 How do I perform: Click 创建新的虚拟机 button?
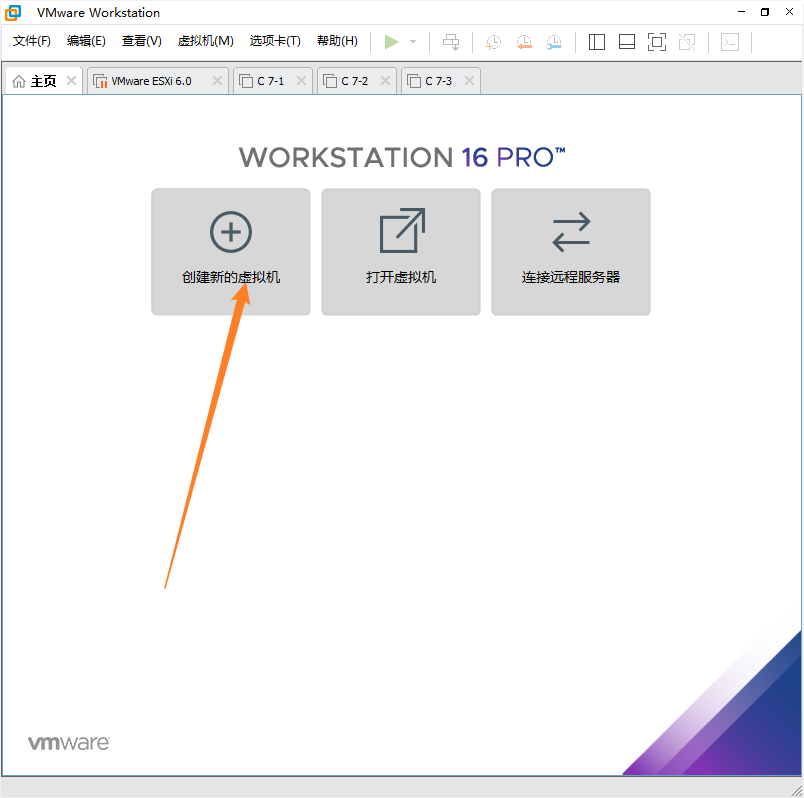pos(231,252)
